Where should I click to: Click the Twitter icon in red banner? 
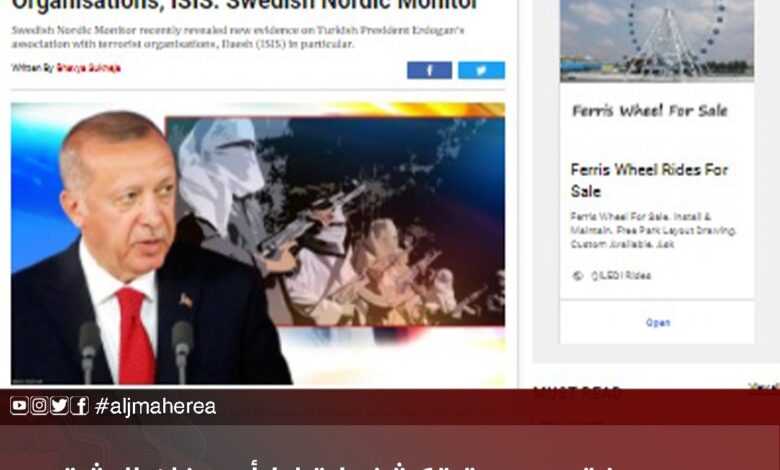(59, 406)
